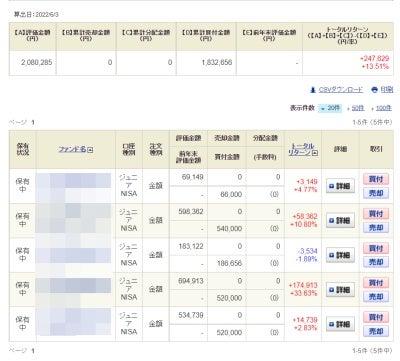Image resolution: width=400 pixels, height=361 pixels.
Task: Open 詳細 for the 183,122 fund
Action: click(340, 255)
